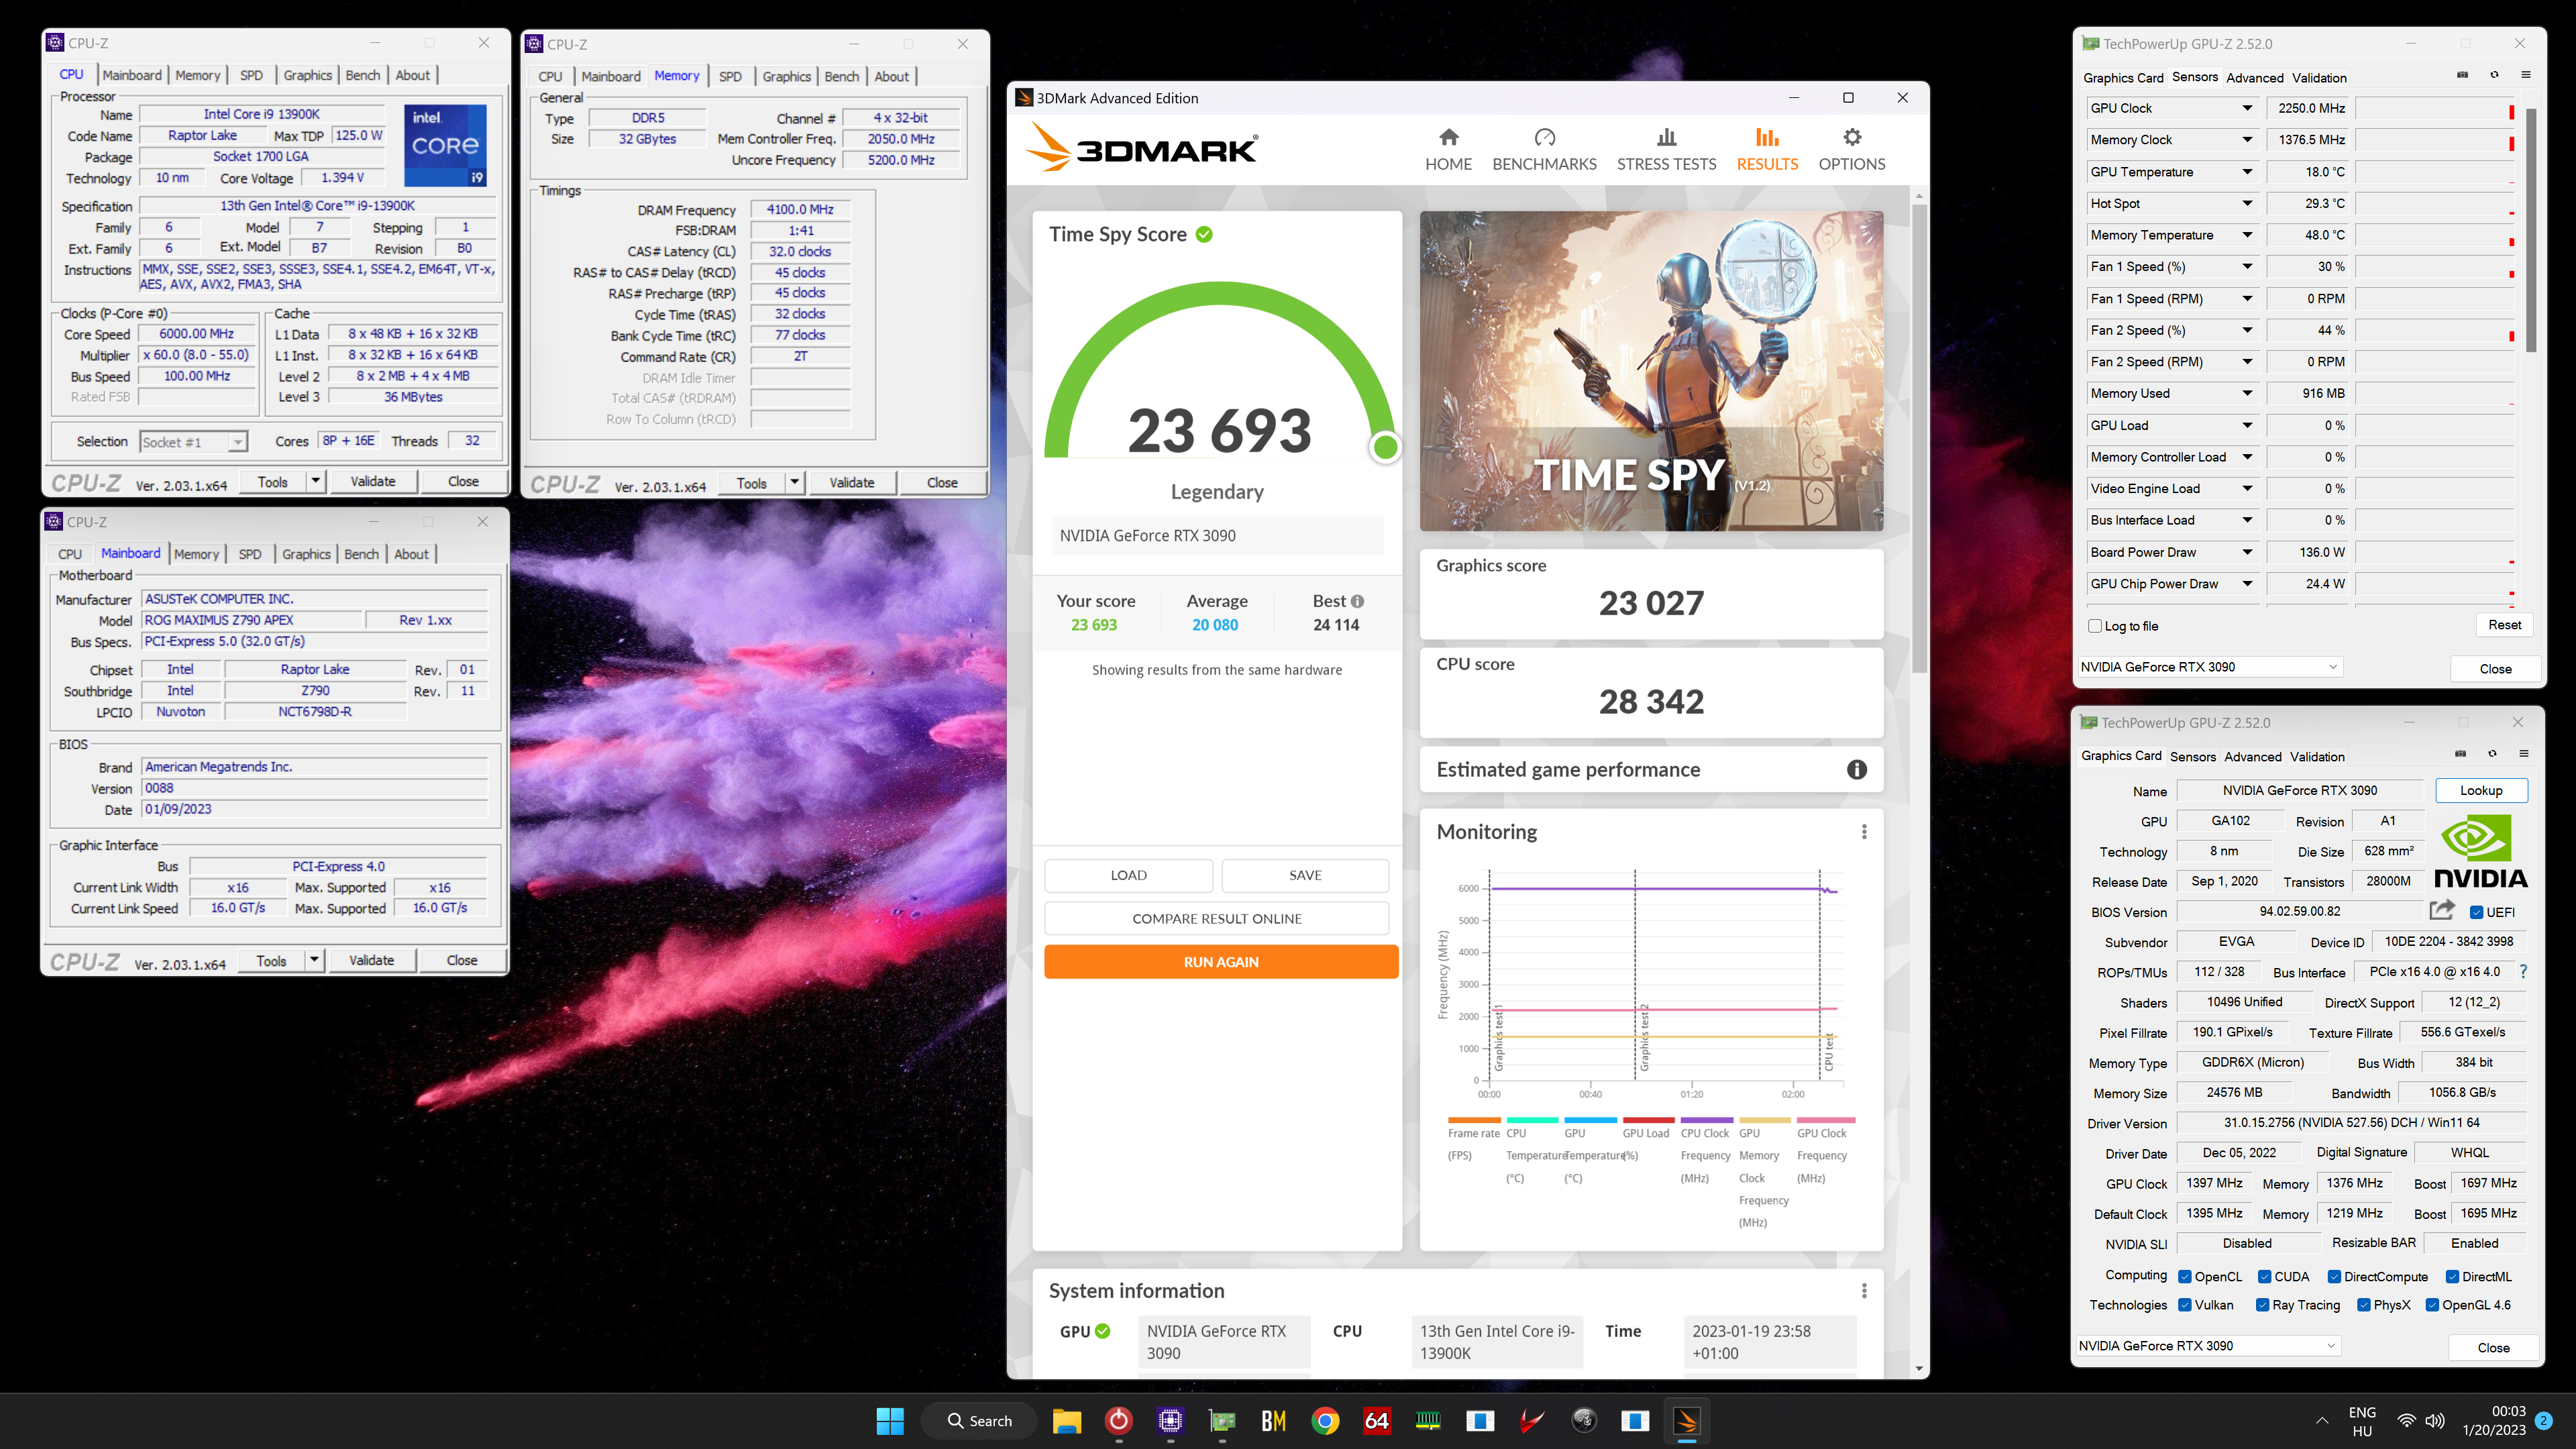Screen dimensions: 2576x1449
Task: Click GPU-Z Sensors screenshot camera icon
Action: coord(2463,75)
